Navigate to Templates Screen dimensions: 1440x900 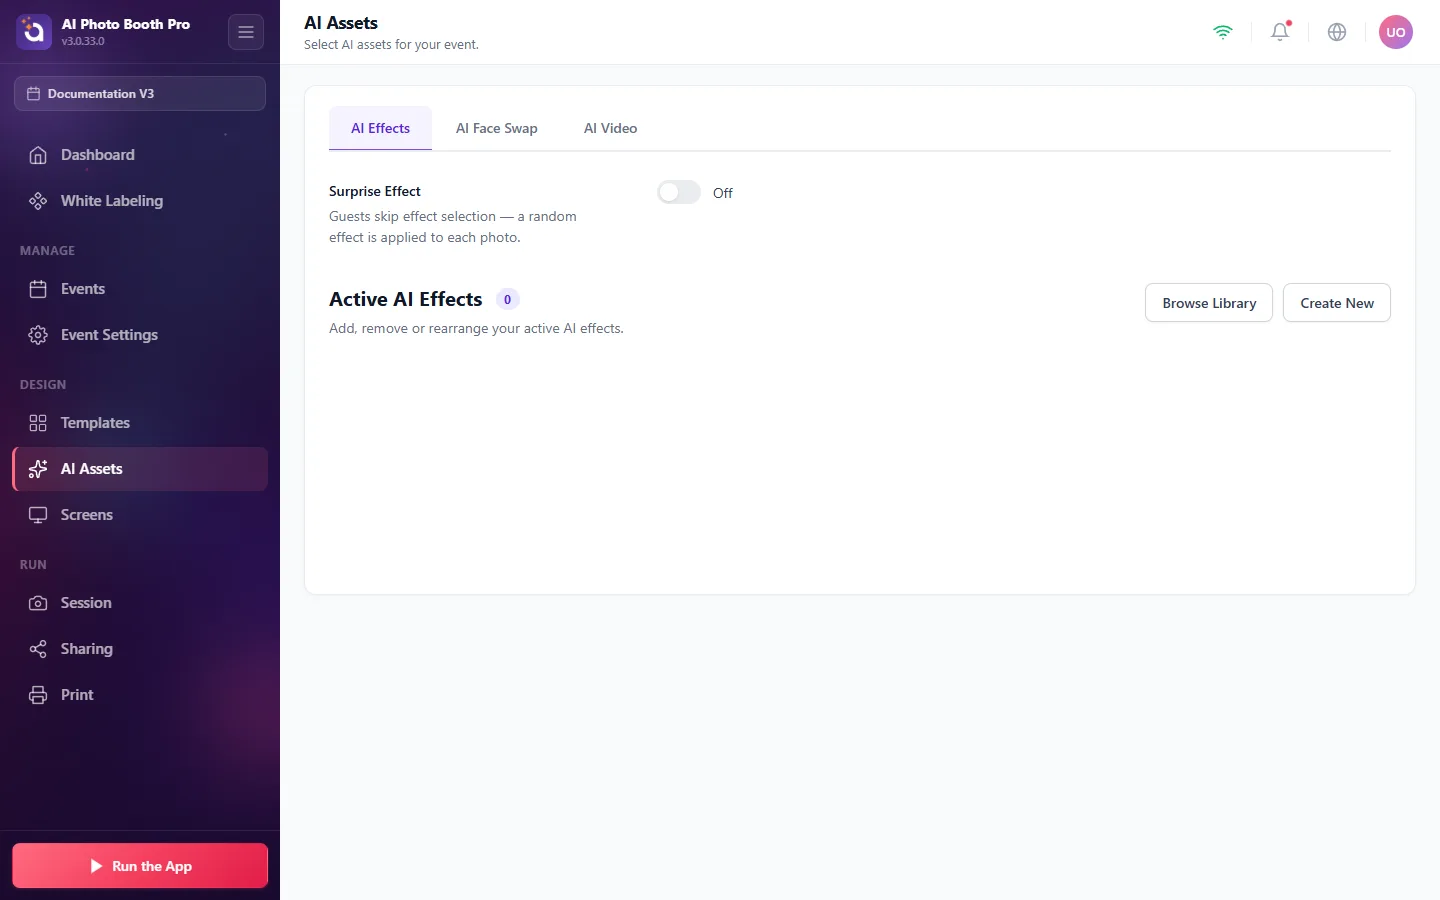pyautogui.click(x=140, y=423)
